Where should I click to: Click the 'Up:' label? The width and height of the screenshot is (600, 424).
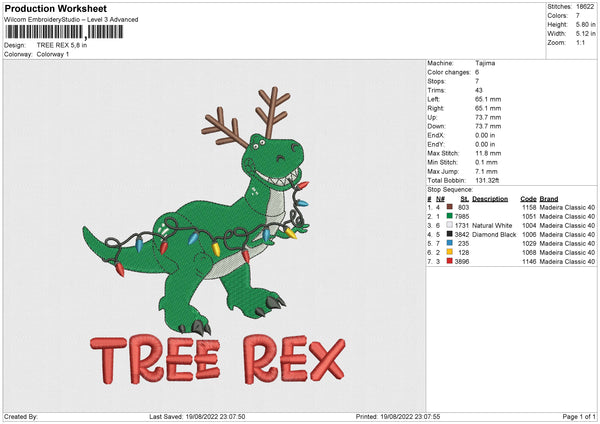[x=432, y=117]
